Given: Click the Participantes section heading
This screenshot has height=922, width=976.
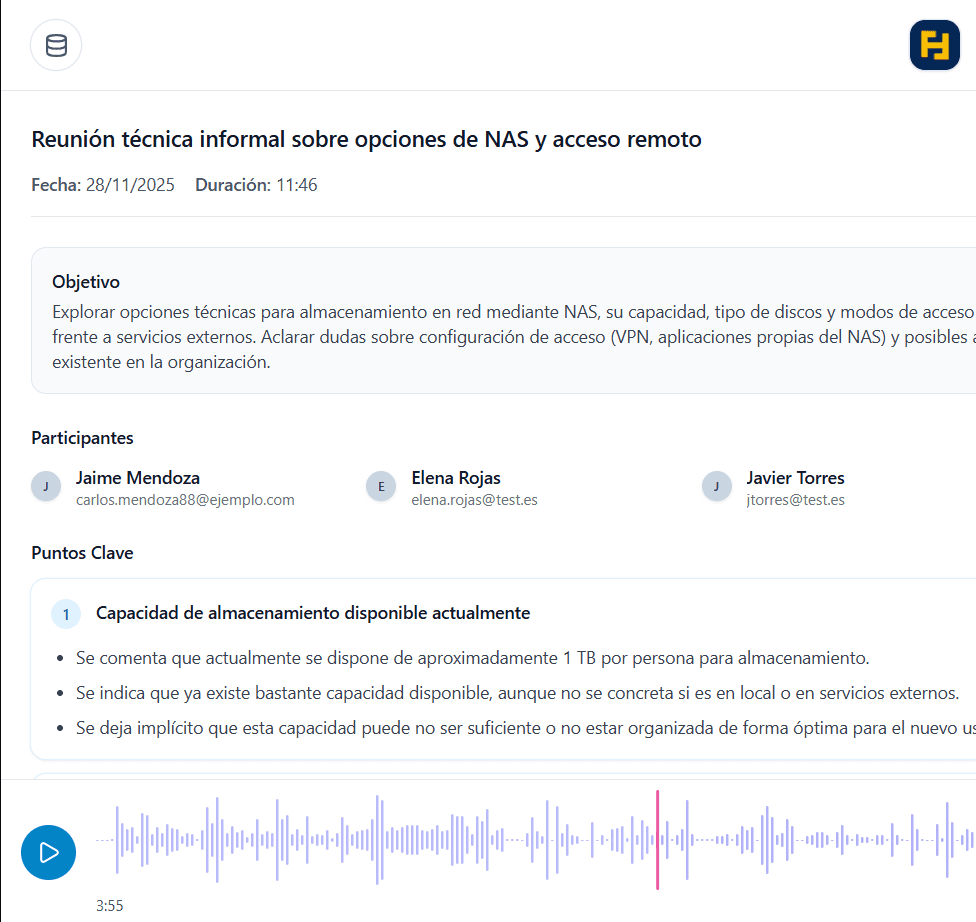Looking at the screenshot, I should [x=82, y=438].
